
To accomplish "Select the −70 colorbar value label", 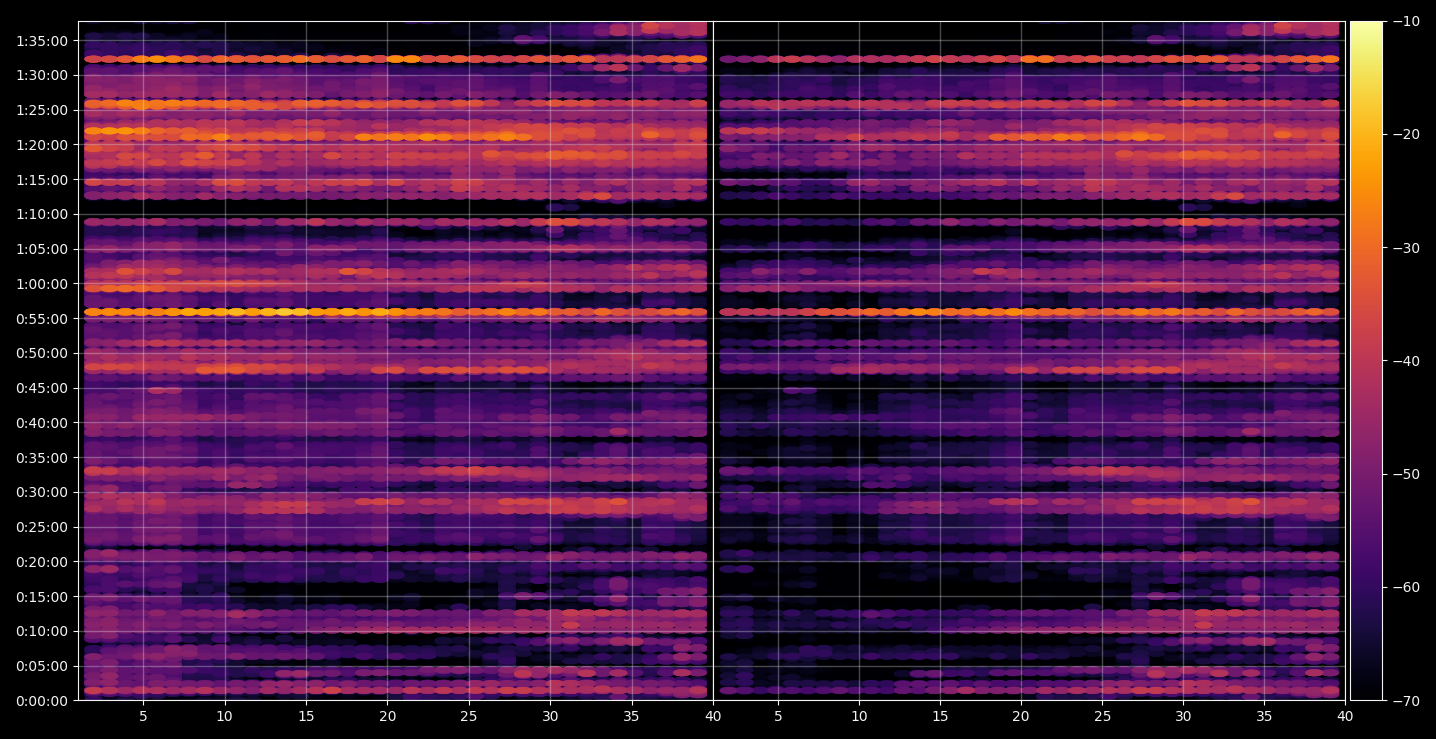I will pos(1406,701).
